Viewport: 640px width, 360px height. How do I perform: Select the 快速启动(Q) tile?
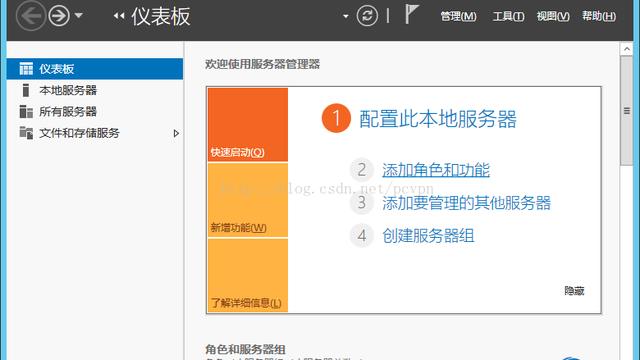(x=248, y=124)
